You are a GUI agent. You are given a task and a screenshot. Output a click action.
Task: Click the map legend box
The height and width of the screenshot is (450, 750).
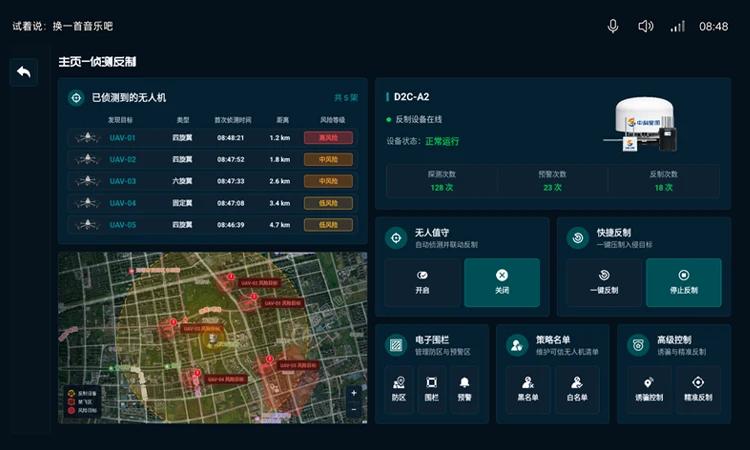pos(82,402)
